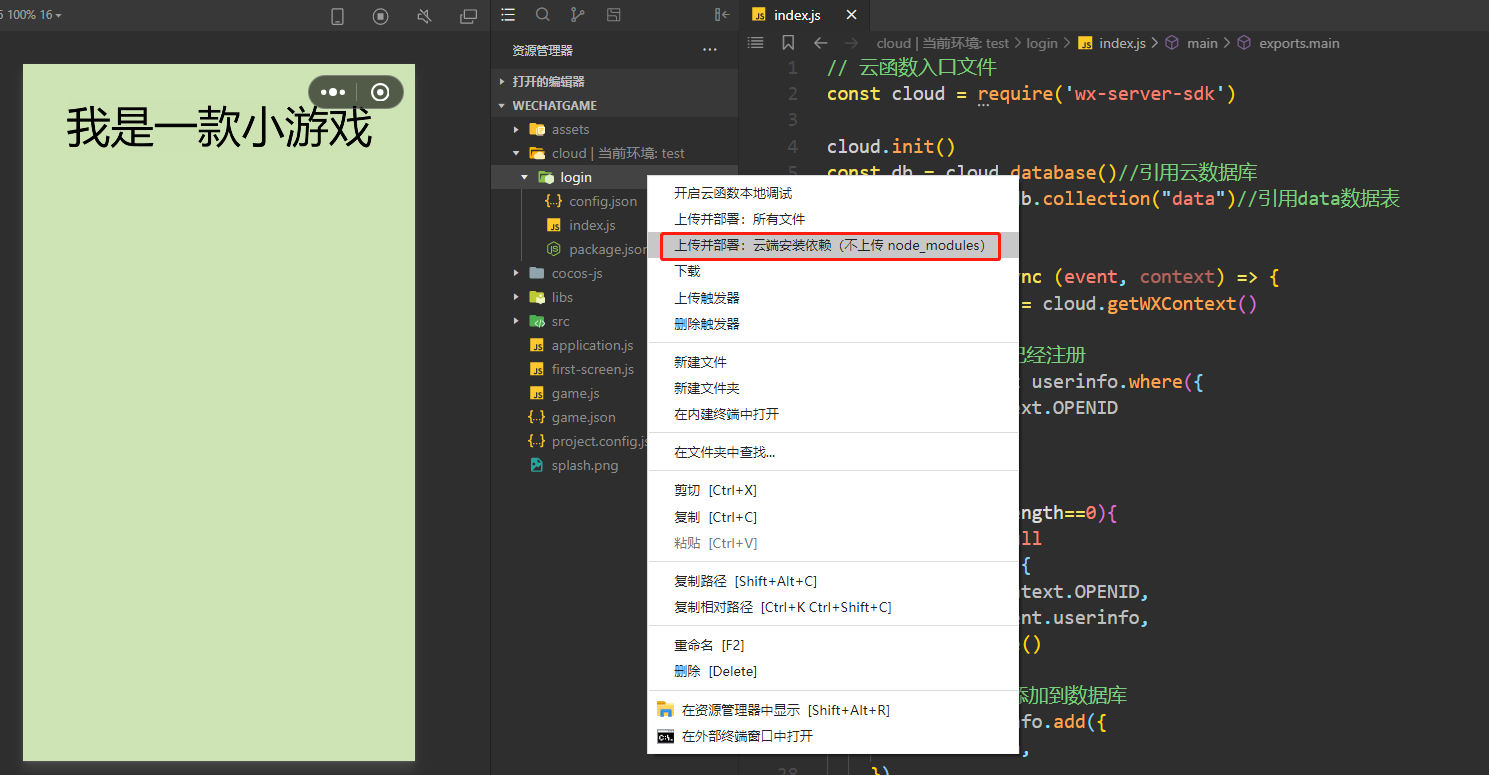Image resolution: width=1489 pixels, height=775 pixels.
Task: Open the resource manager more options (…)
Action: (710, 50)
